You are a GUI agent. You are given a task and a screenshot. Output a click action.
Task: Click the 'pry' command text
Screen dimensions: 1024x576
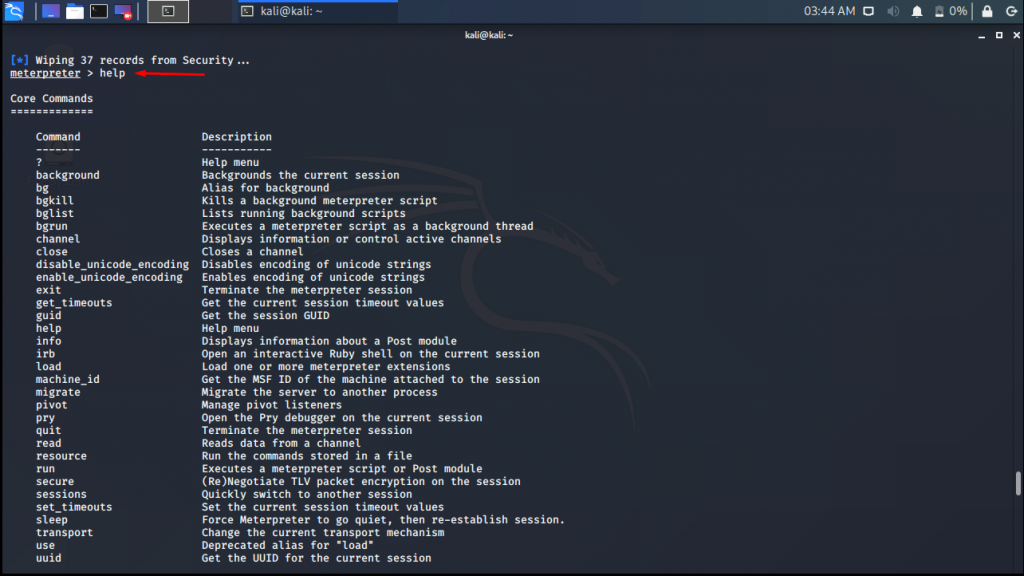tap(45, 418)
